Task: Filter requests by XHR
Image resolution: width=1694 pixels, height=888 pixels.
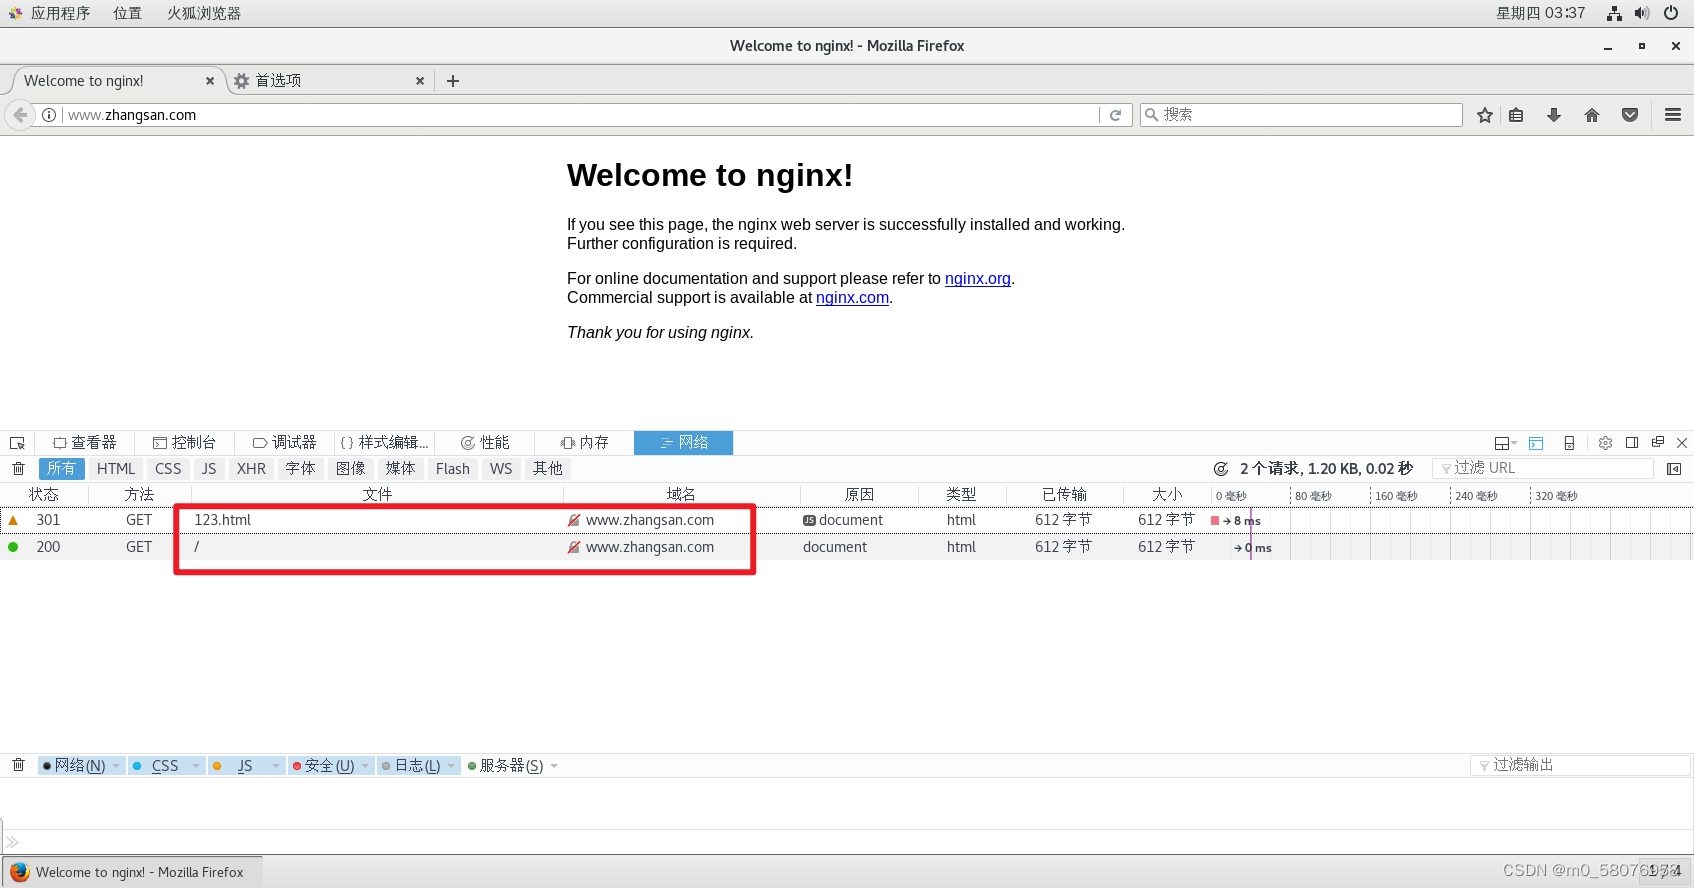Action: [x=251, y=469]
